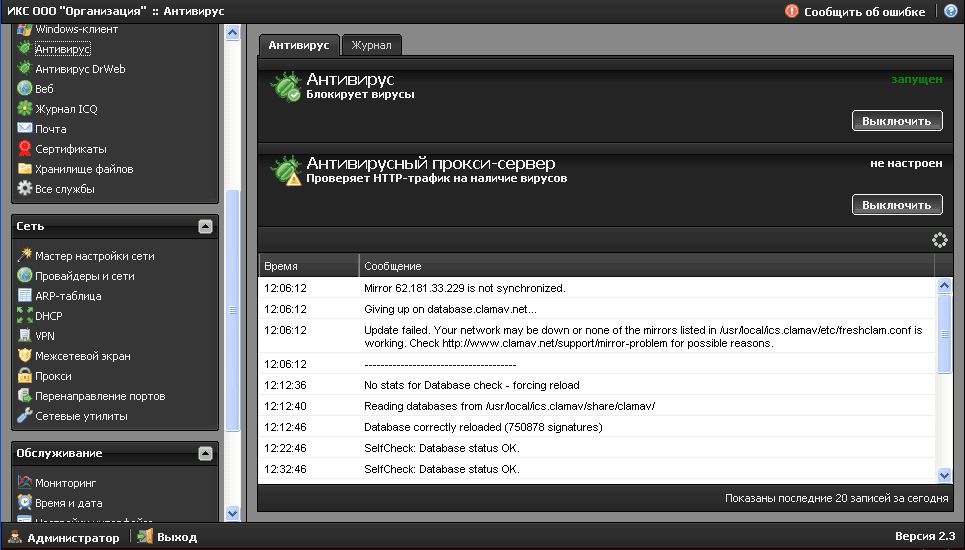
Task: Click the log table scroll down arrow
Action: click(945, 474)
